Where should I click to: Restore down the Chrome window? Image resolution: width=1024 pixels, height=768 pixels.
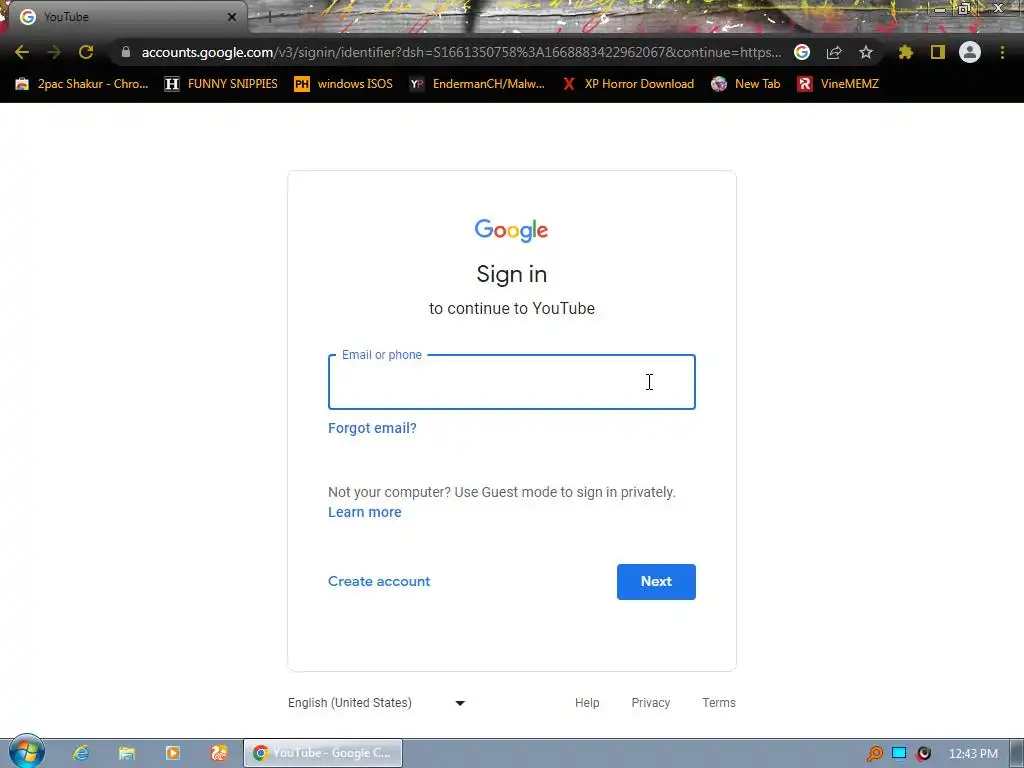(x=965, y=8)
